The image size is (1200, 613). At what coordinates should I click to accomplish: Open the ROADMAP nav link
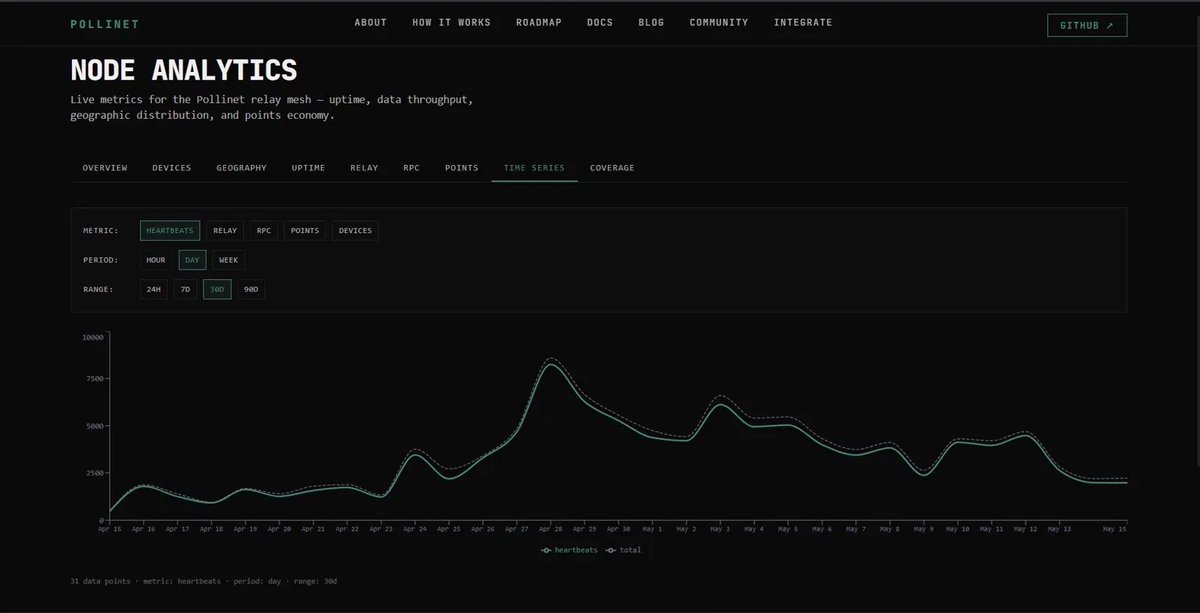coord(539,23)
